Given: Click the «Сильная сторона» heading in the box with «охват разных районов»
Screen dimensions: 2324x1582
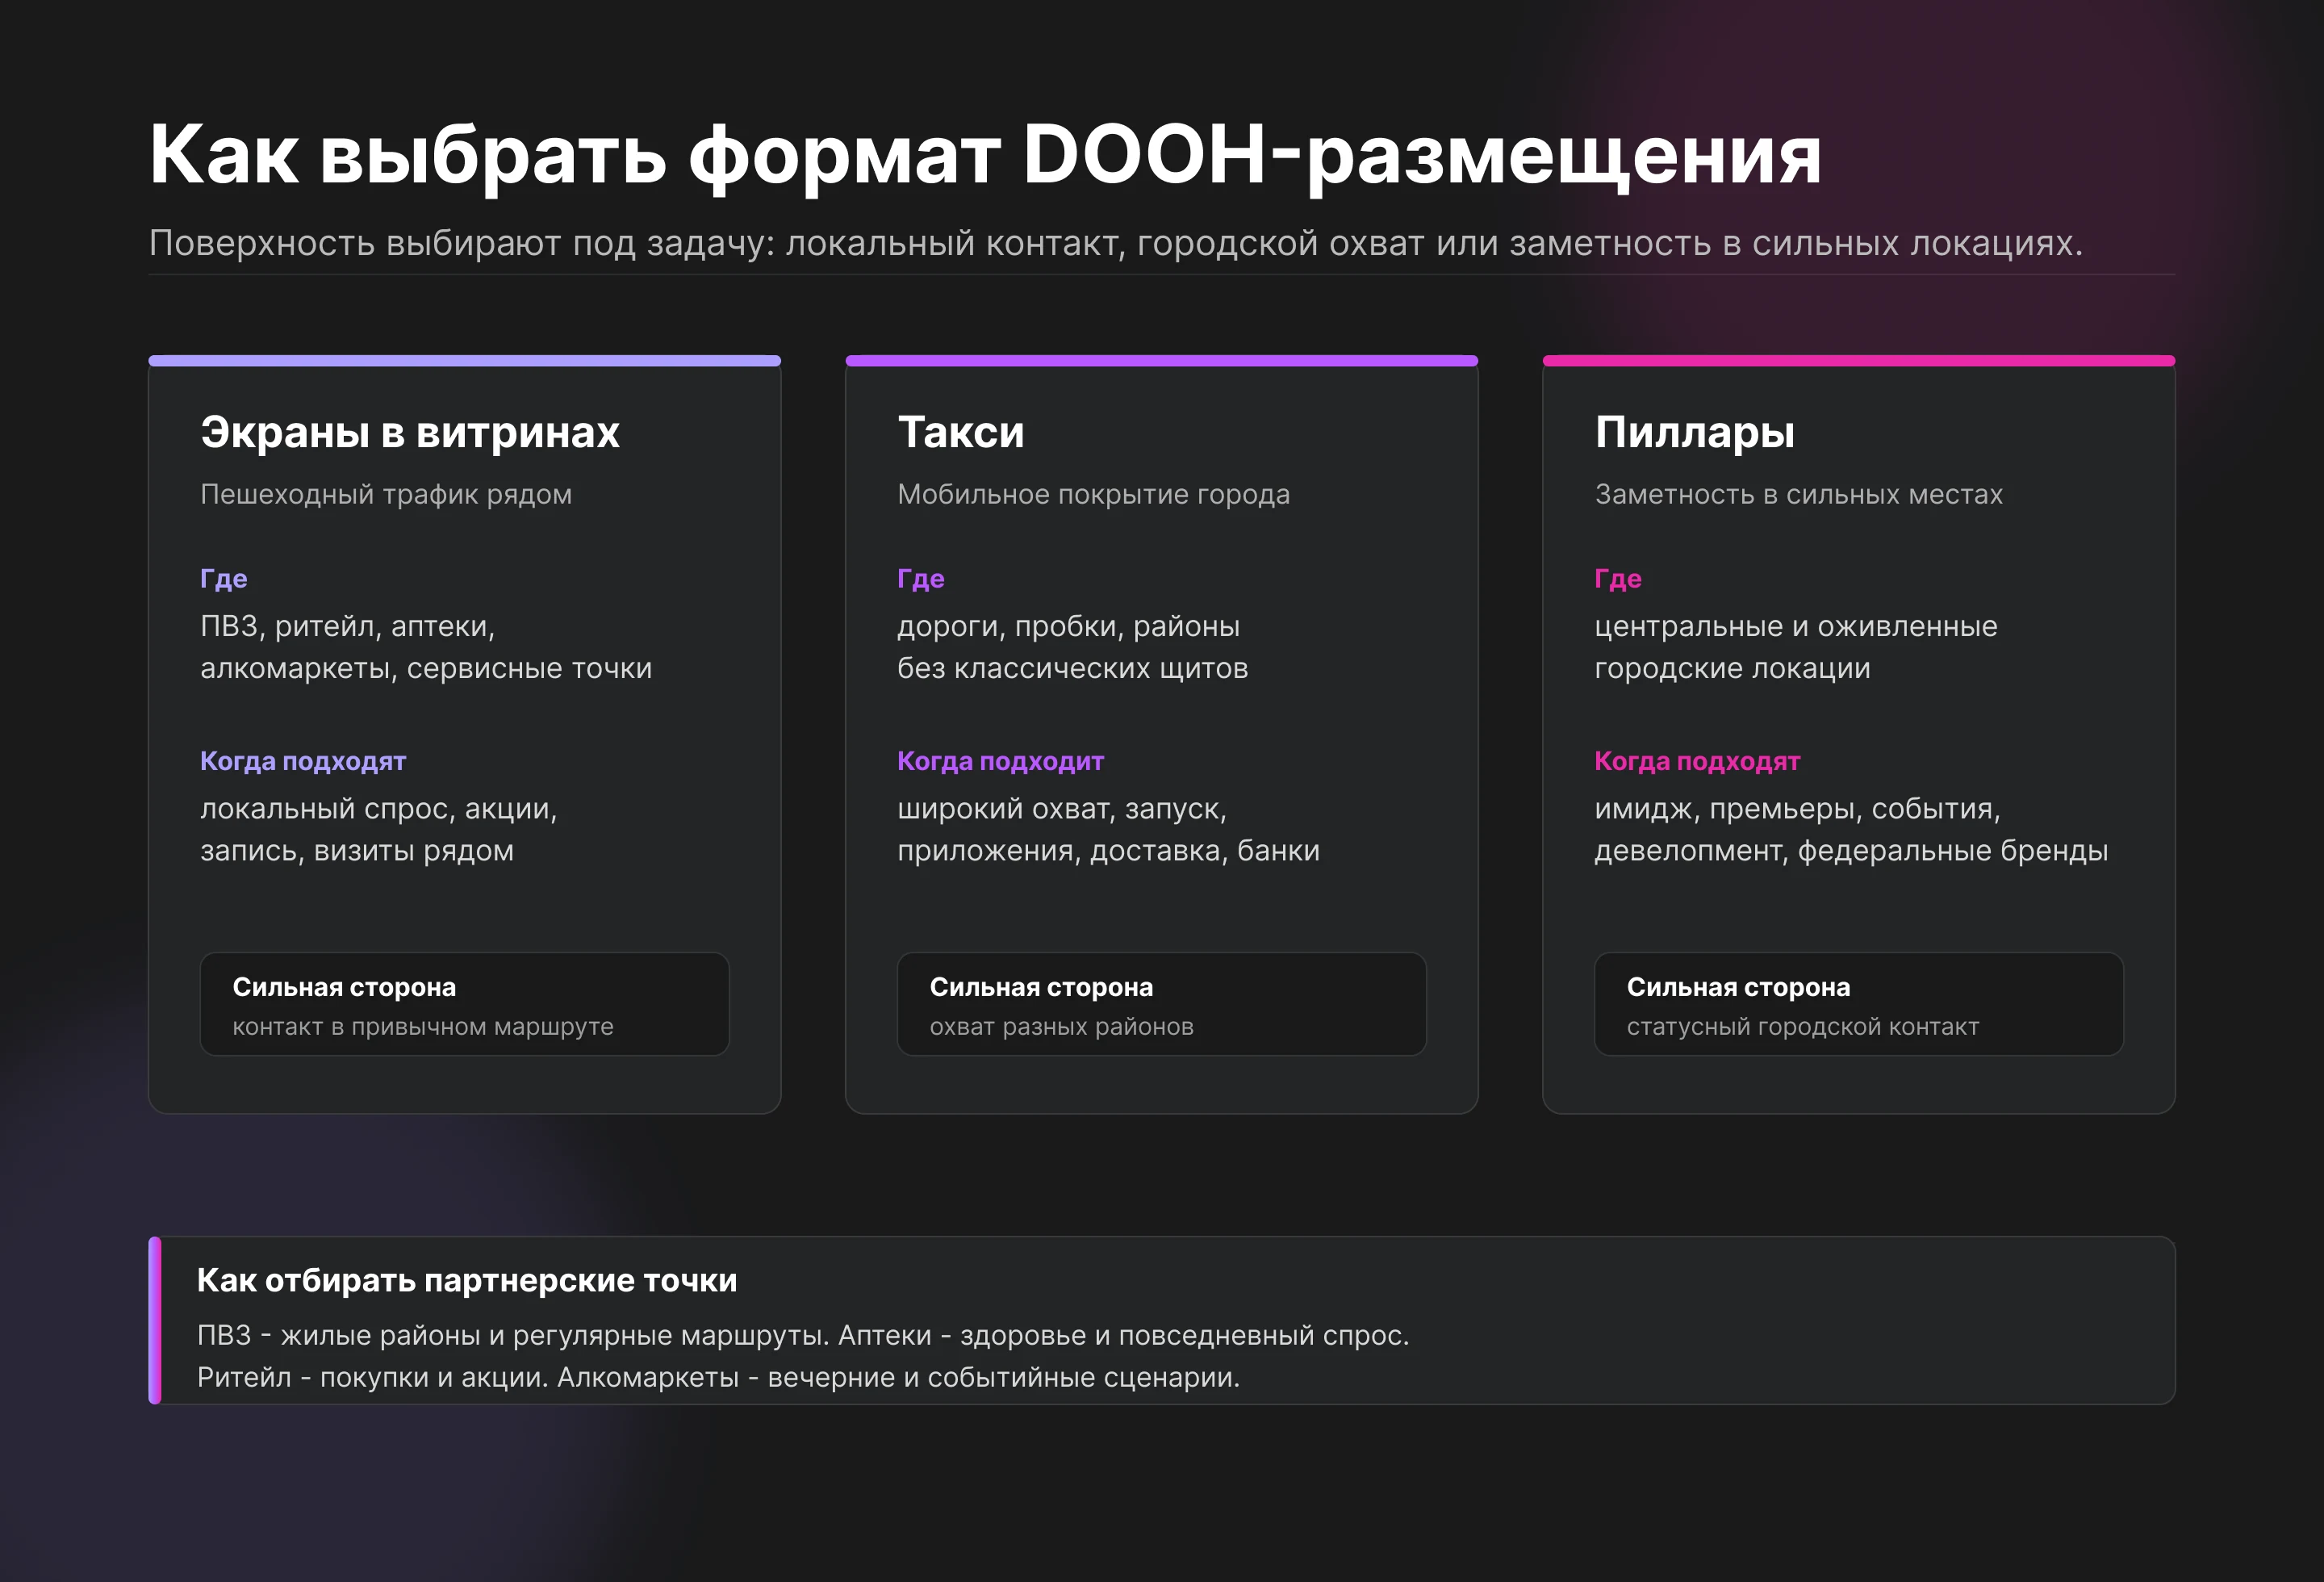Looking at the screenshot, I should pyautogui.click(x=1041, y=988).
